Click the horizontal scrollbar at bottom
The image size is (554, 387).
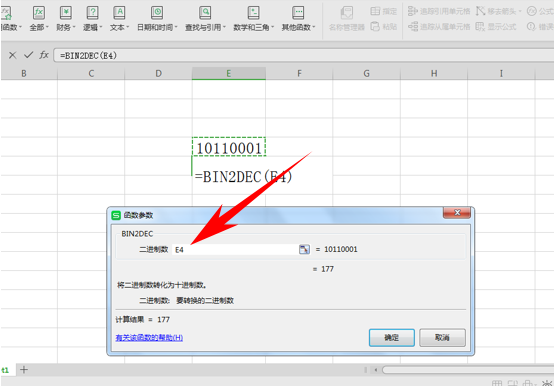pyautogui.click(x=468, y=370)
